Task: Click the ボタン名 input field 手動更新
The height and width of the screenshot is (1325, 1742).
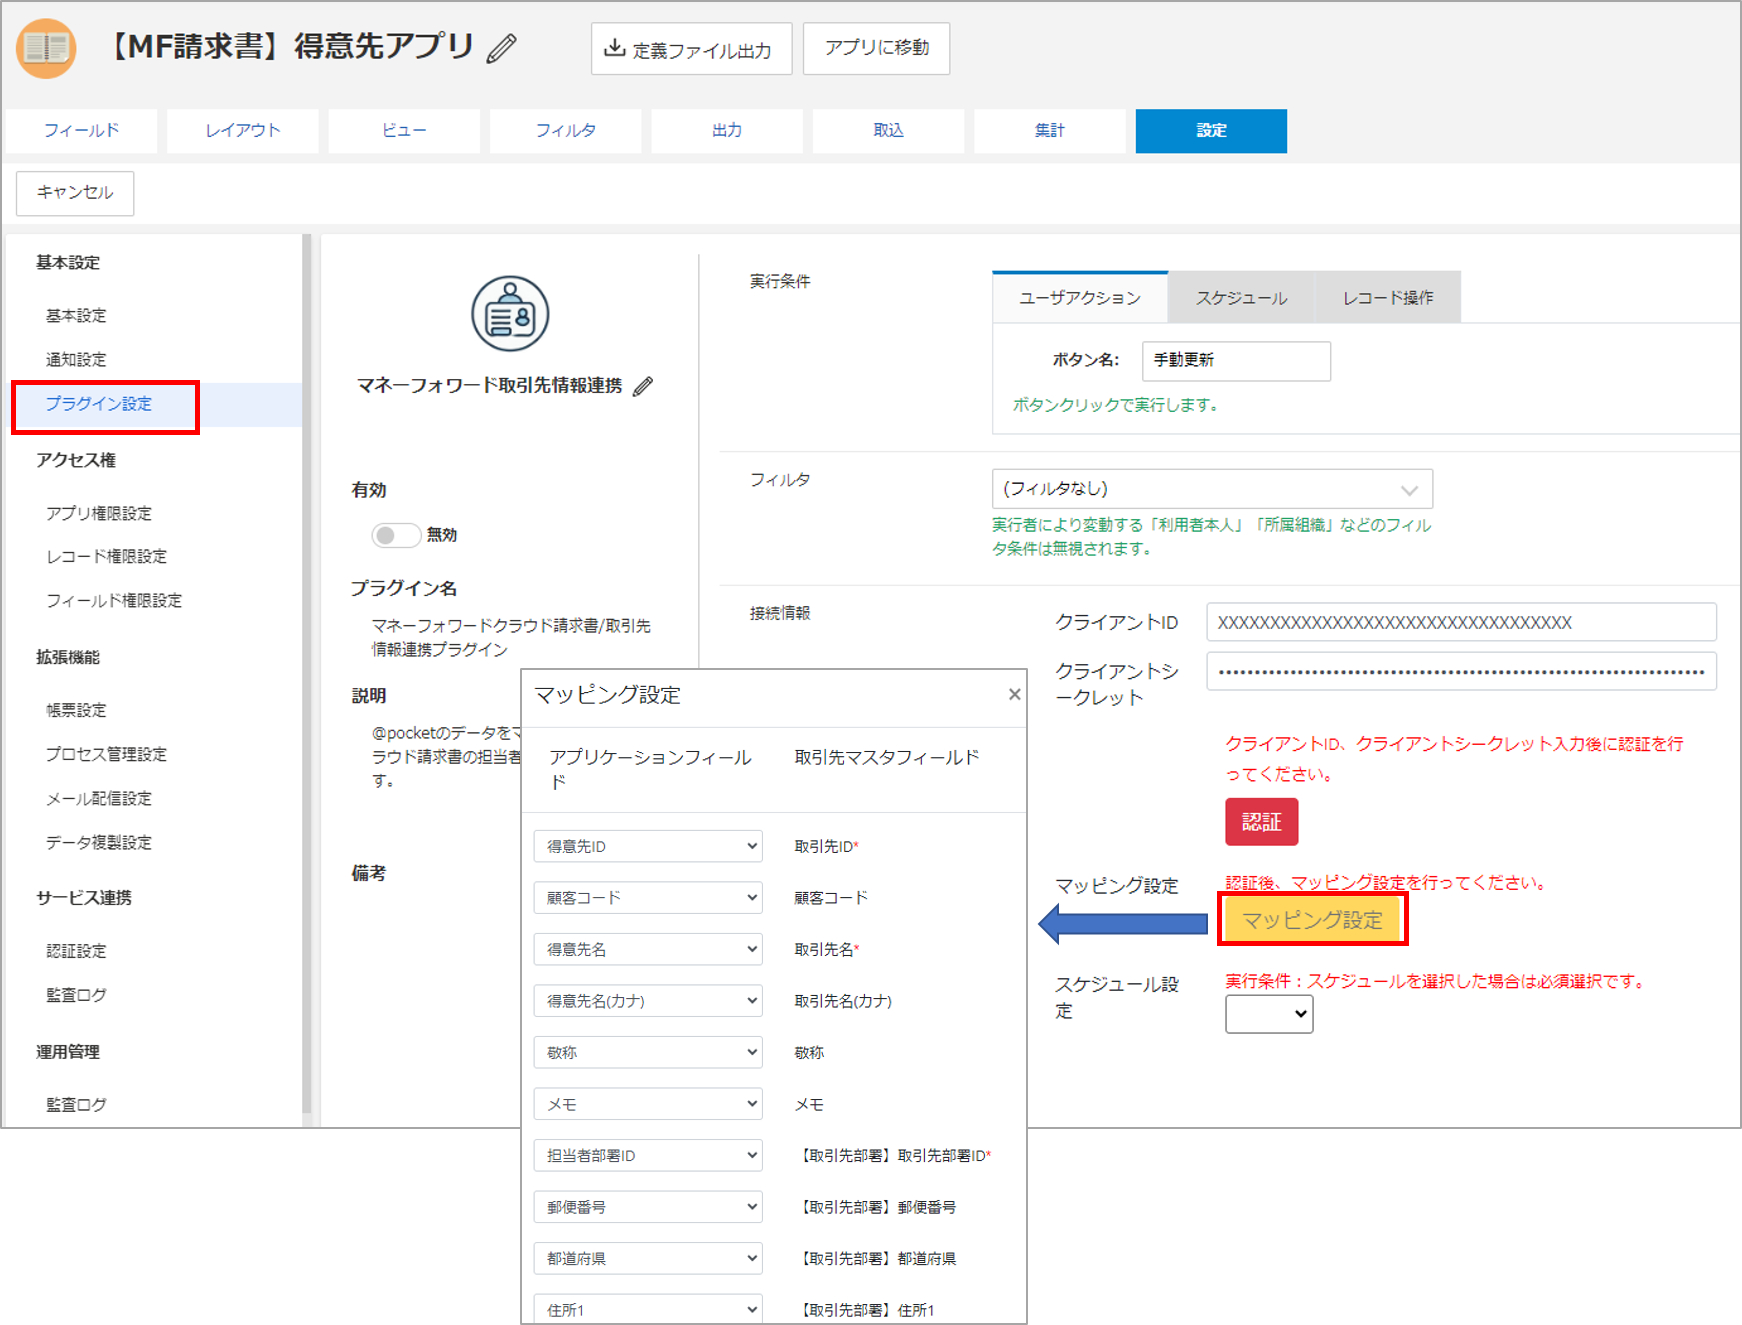Action: (1236, 360)
